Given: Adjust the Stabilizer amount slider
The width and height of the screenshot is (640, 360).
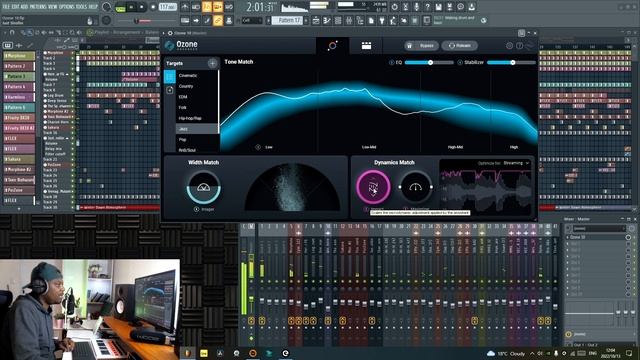Looking at the screenshot, I should click(511, 62).
